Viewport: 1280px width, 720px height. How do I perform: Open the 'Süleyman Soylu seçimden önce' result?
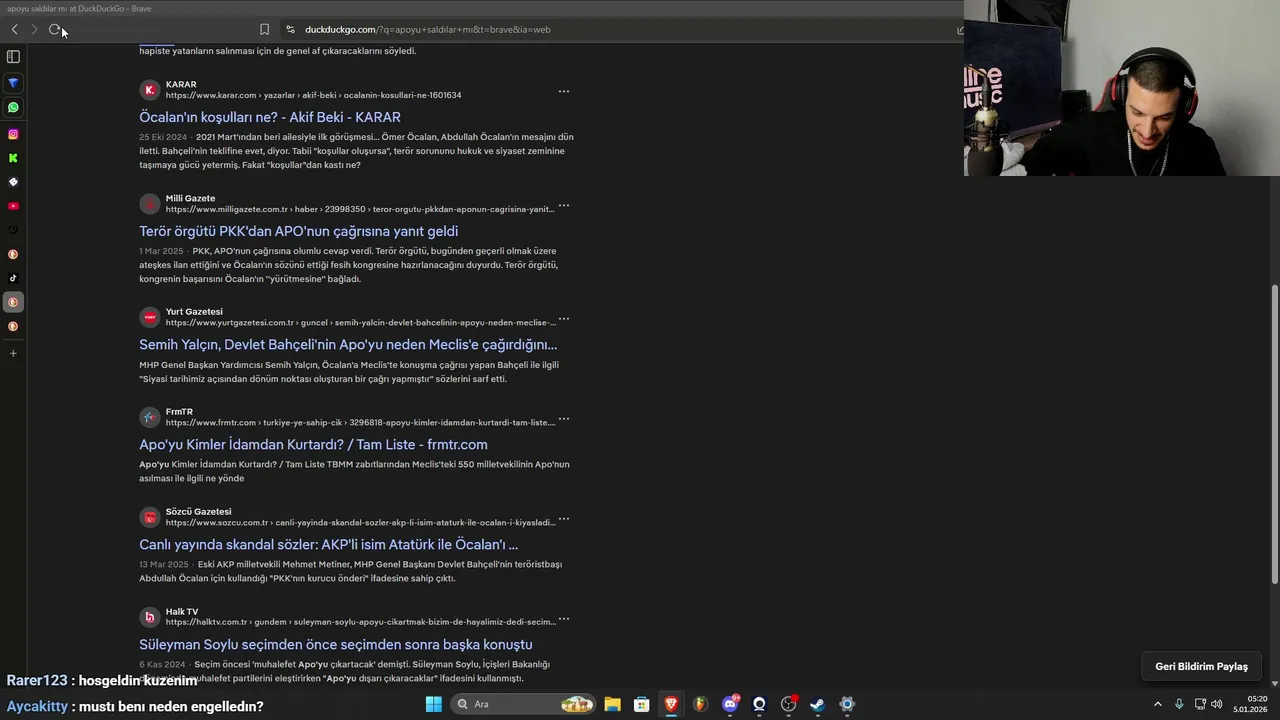tap(335, 645)
